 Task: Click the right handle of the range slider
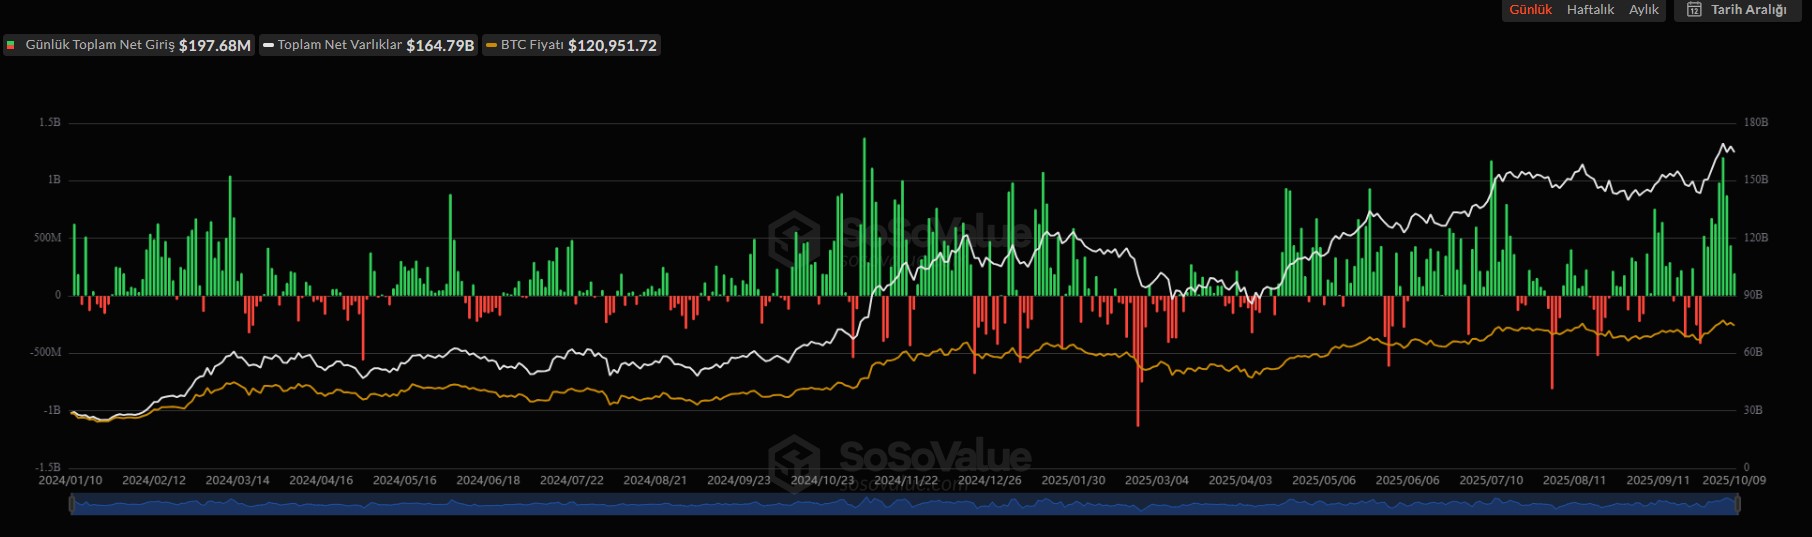1738,504
